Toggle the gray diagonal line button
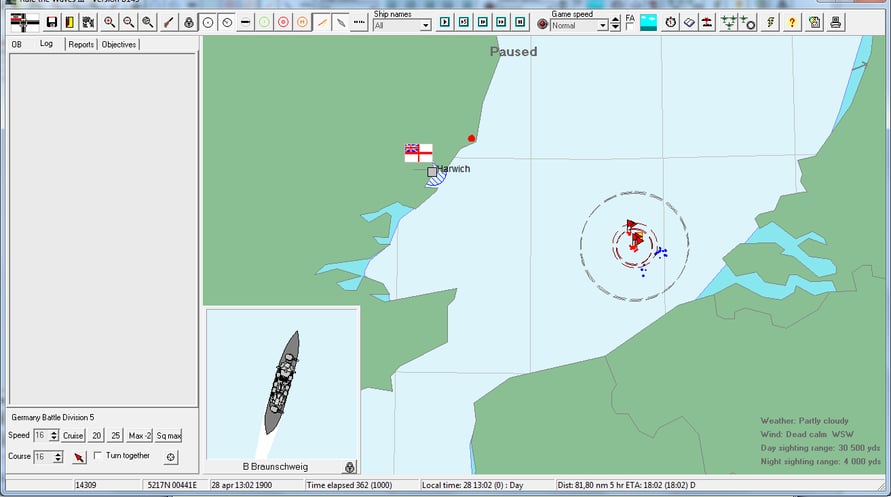 [x=340, y=23]
